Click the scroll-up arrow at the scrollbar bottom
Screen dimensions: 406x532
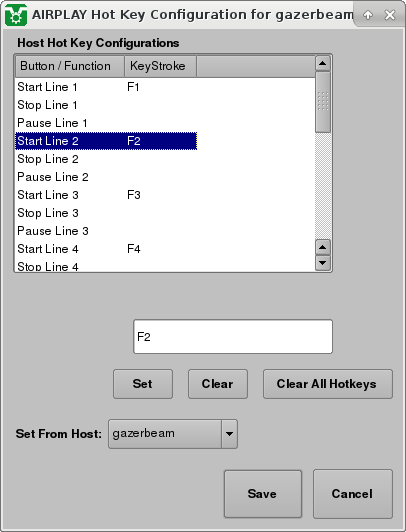point(323,247)
